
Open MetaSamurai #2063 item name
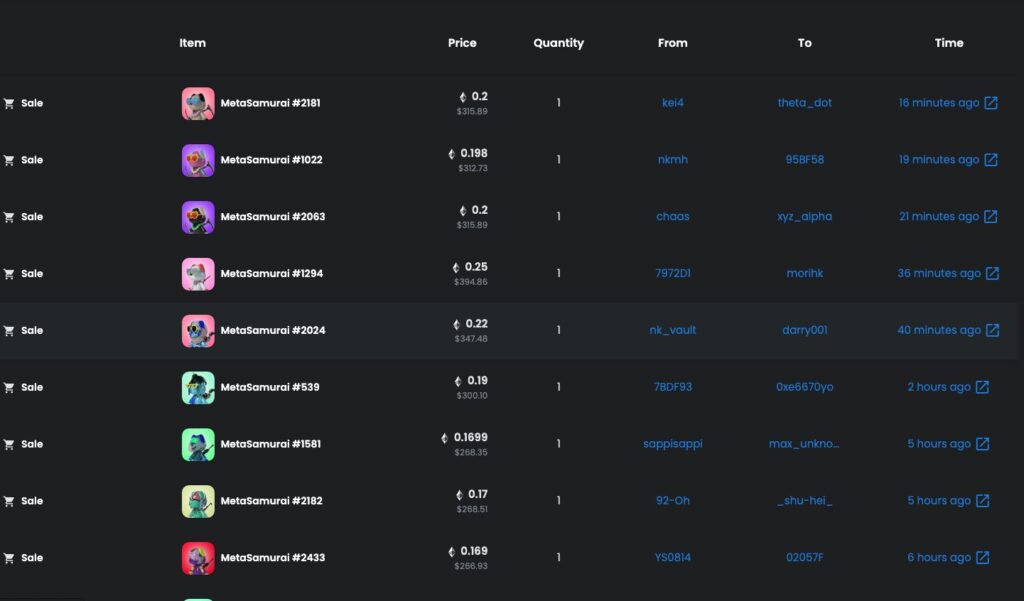point(272,217)
